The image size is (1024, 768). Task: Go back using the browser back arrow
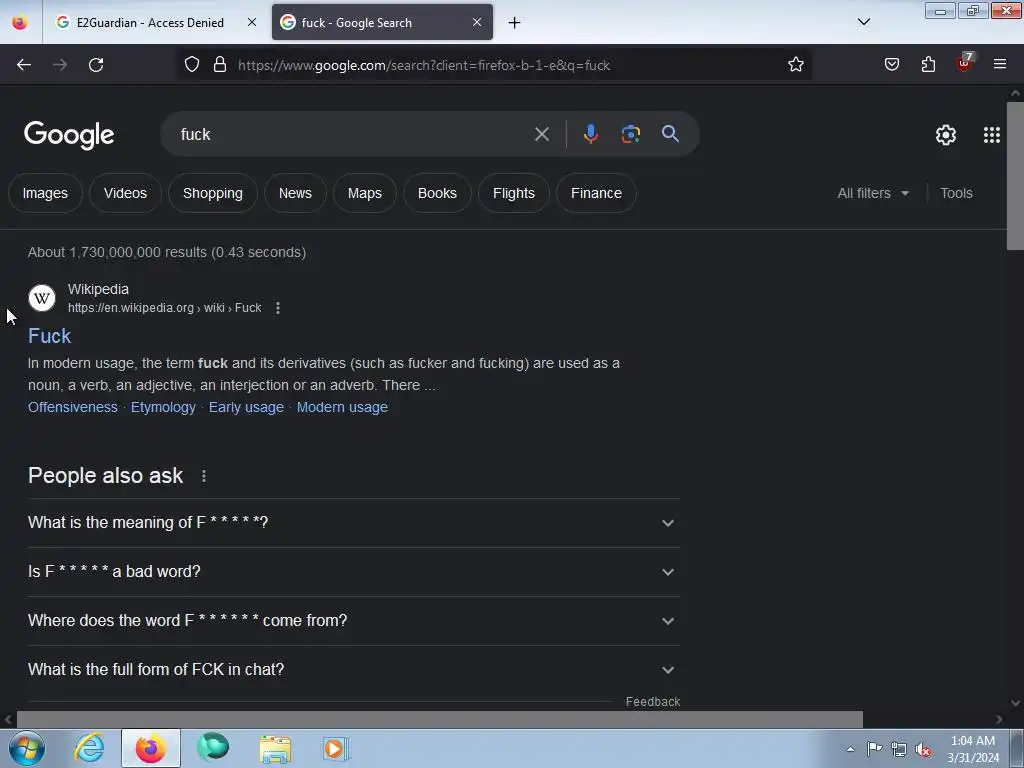click(x=24, y=65)
